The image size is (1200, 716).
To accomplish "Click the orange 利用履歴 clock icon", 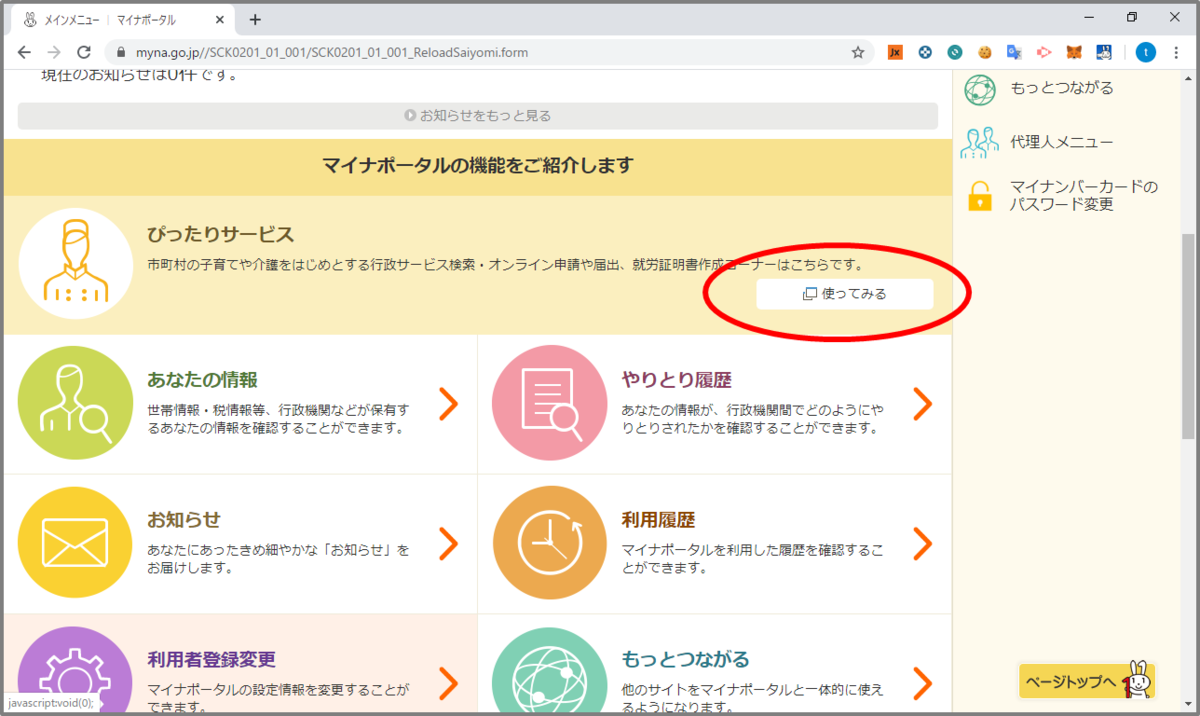I will tap(549, 543).
